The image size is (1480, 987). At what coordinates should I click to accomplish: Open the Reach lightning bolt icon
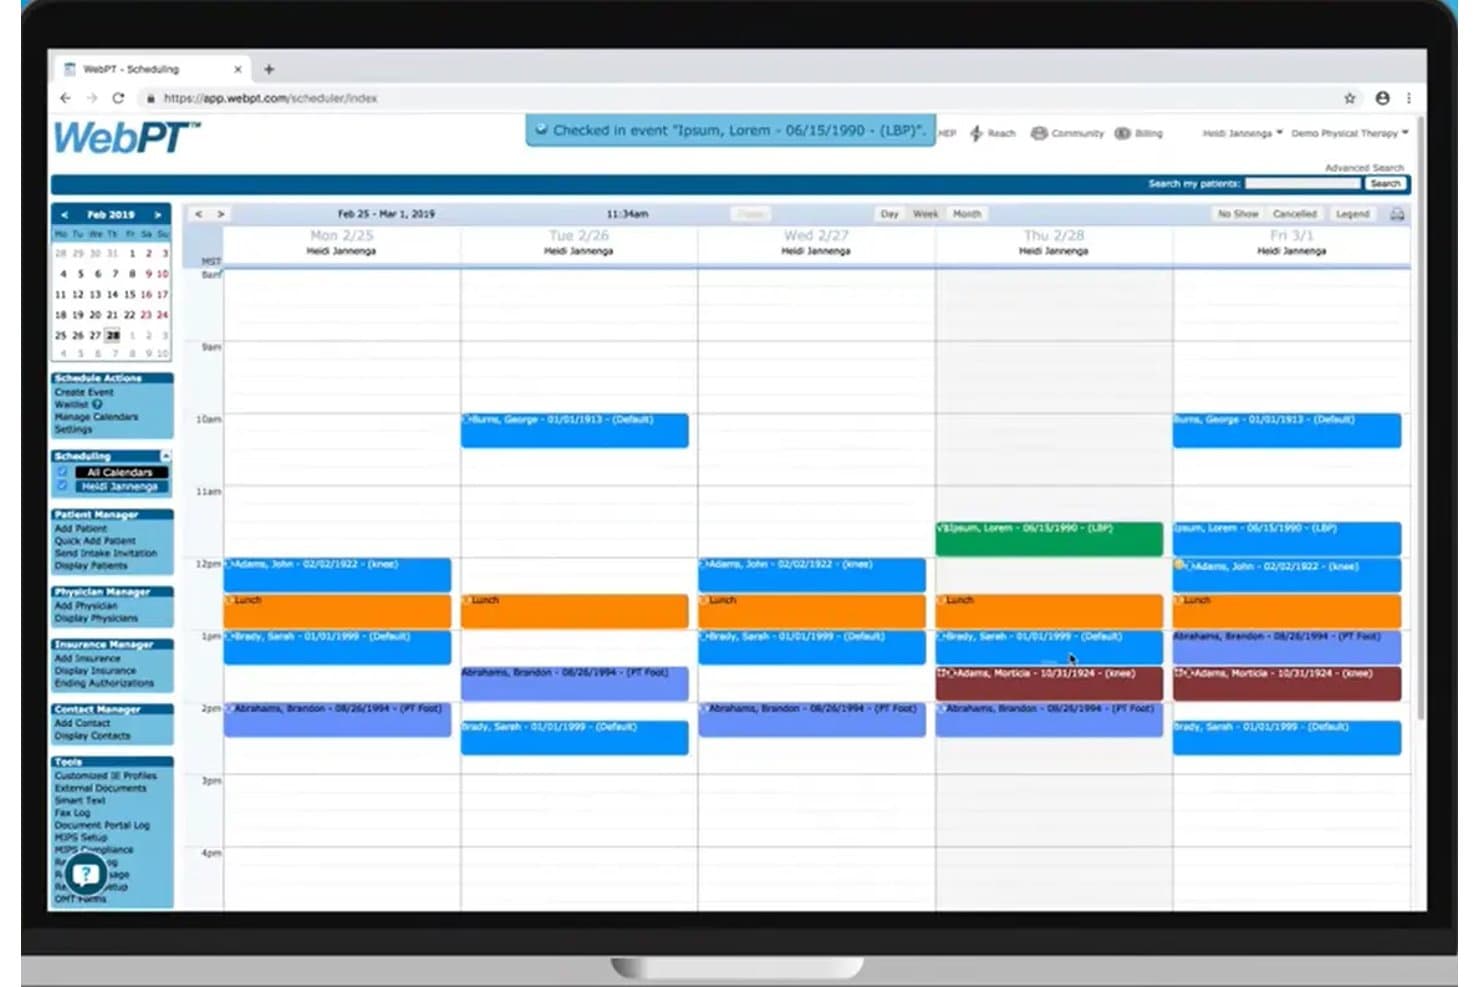pos(976,133)
